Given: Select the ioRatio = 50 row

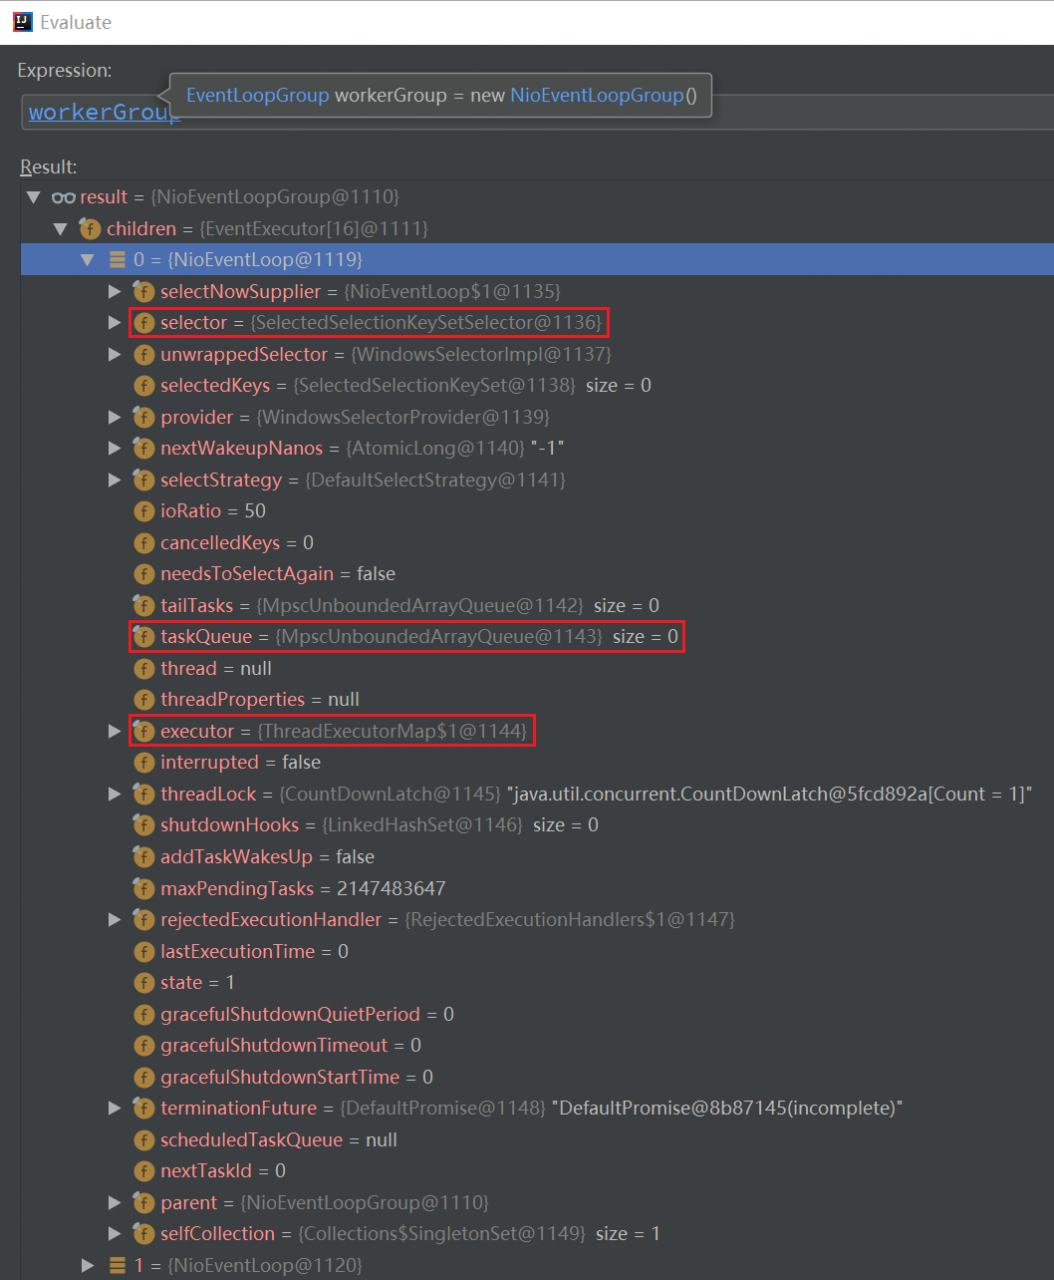Looking at the screenshot, I should pyautogui.click(x=537, y=511).
